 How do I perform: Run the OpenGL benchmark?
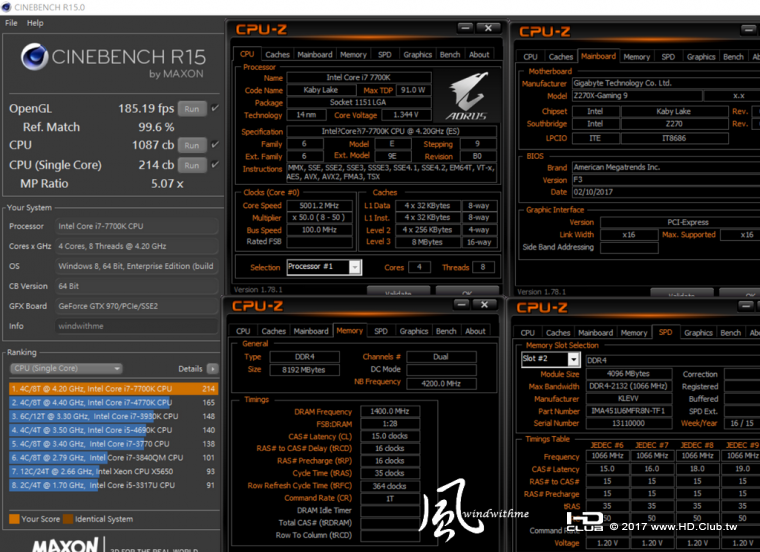coord(192,108)
